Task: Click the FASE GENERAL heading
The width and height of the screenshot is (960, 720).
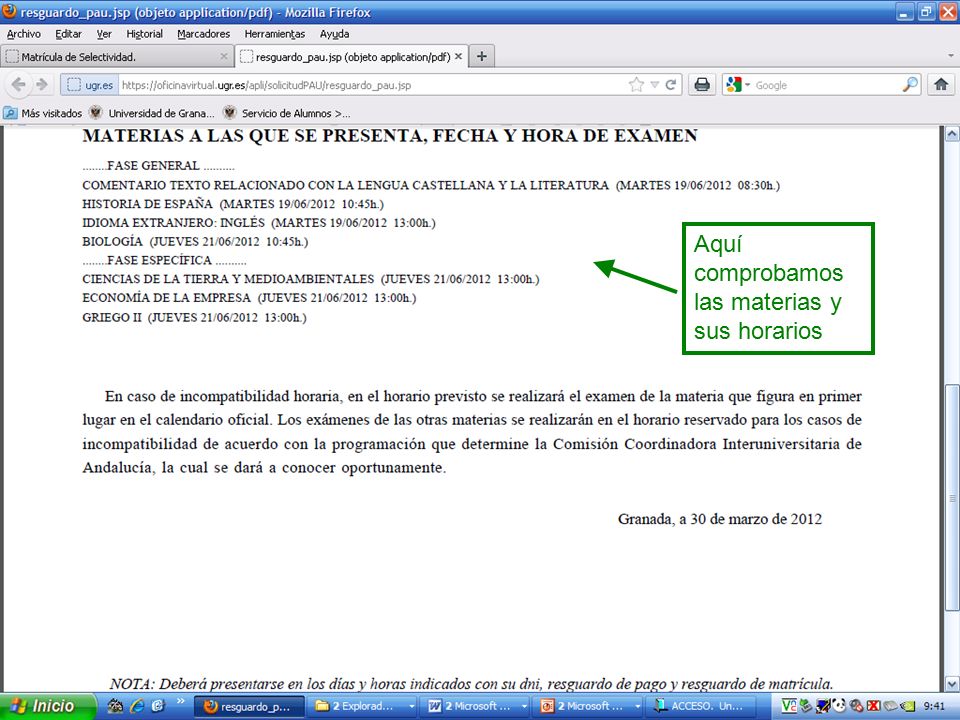Action: (158, 165)
